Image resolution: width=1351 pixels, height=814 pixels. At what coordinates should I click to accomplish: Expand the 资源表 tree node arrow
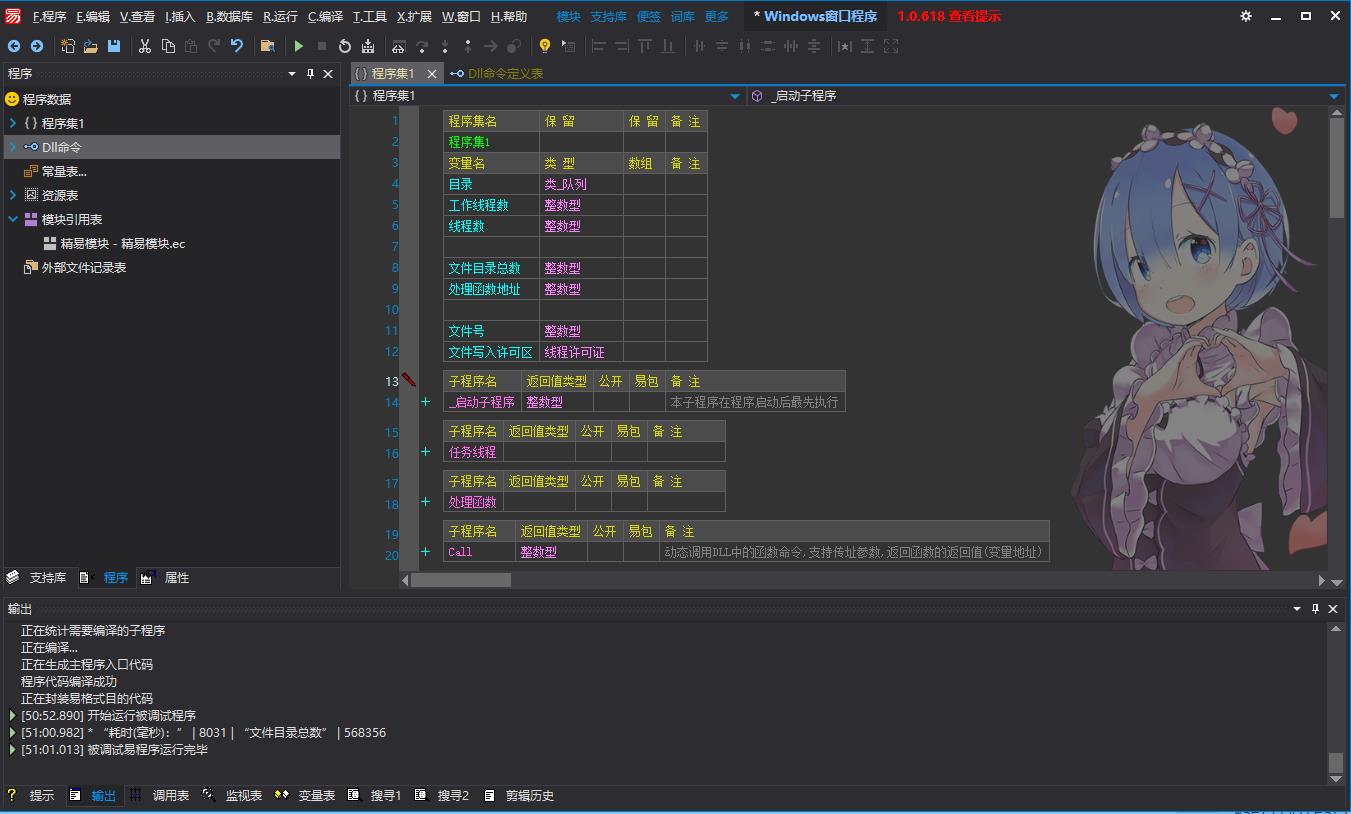12,195
